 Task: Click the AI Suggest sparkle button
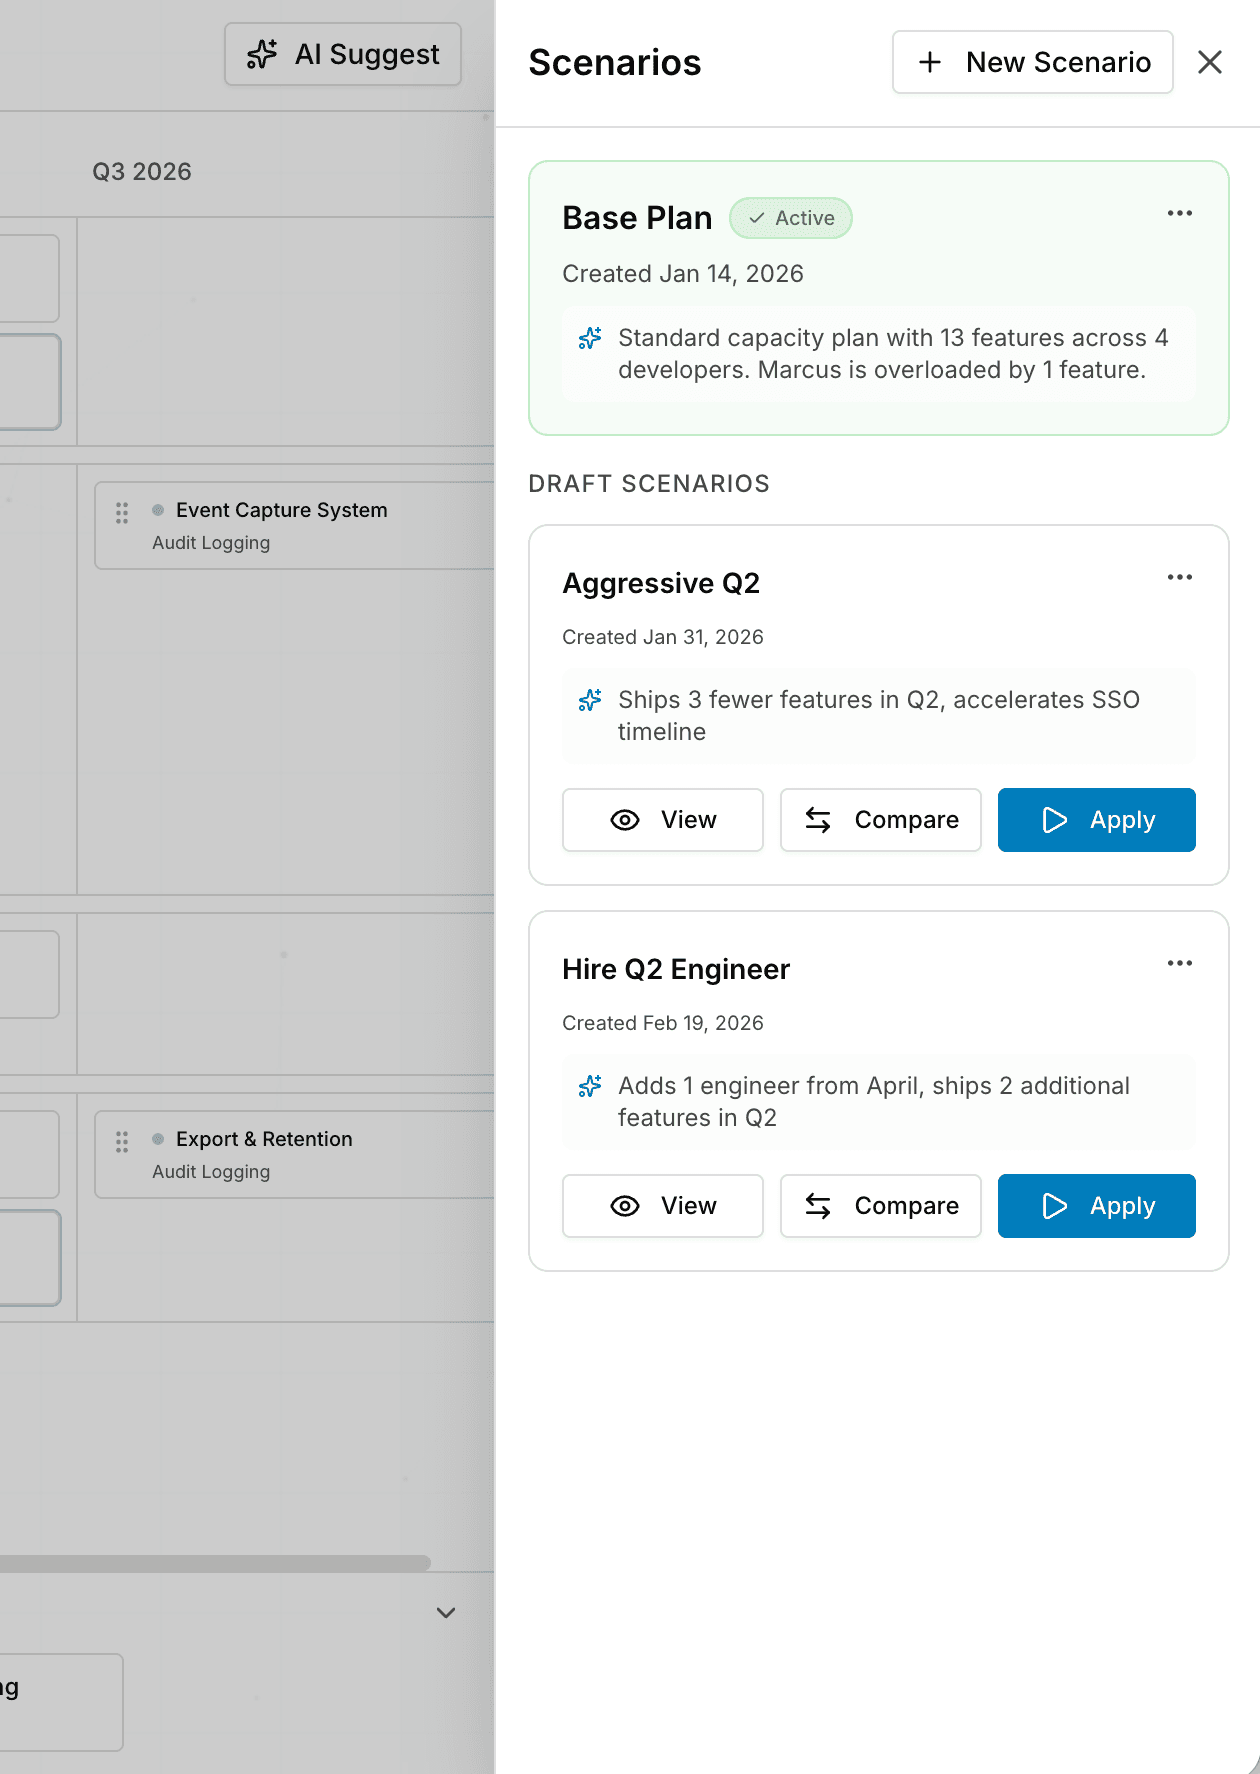(x=342, y=54)
